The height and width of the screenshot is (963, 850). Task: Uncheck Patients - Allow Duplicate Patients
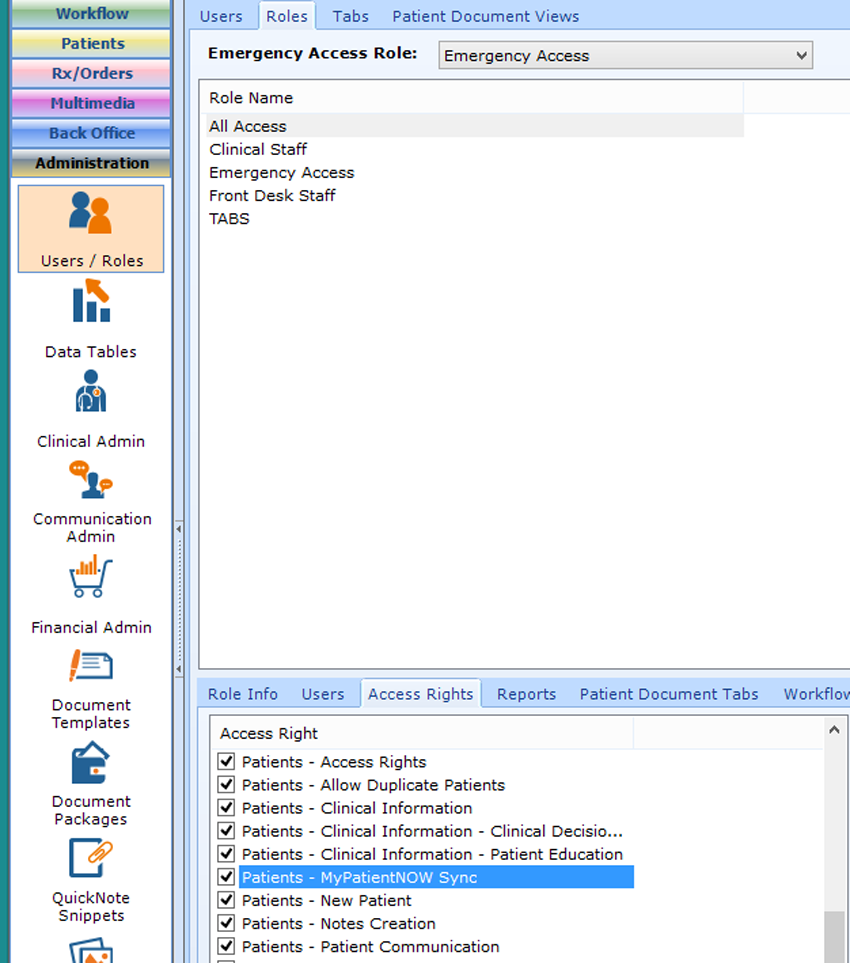coord(226,785)
